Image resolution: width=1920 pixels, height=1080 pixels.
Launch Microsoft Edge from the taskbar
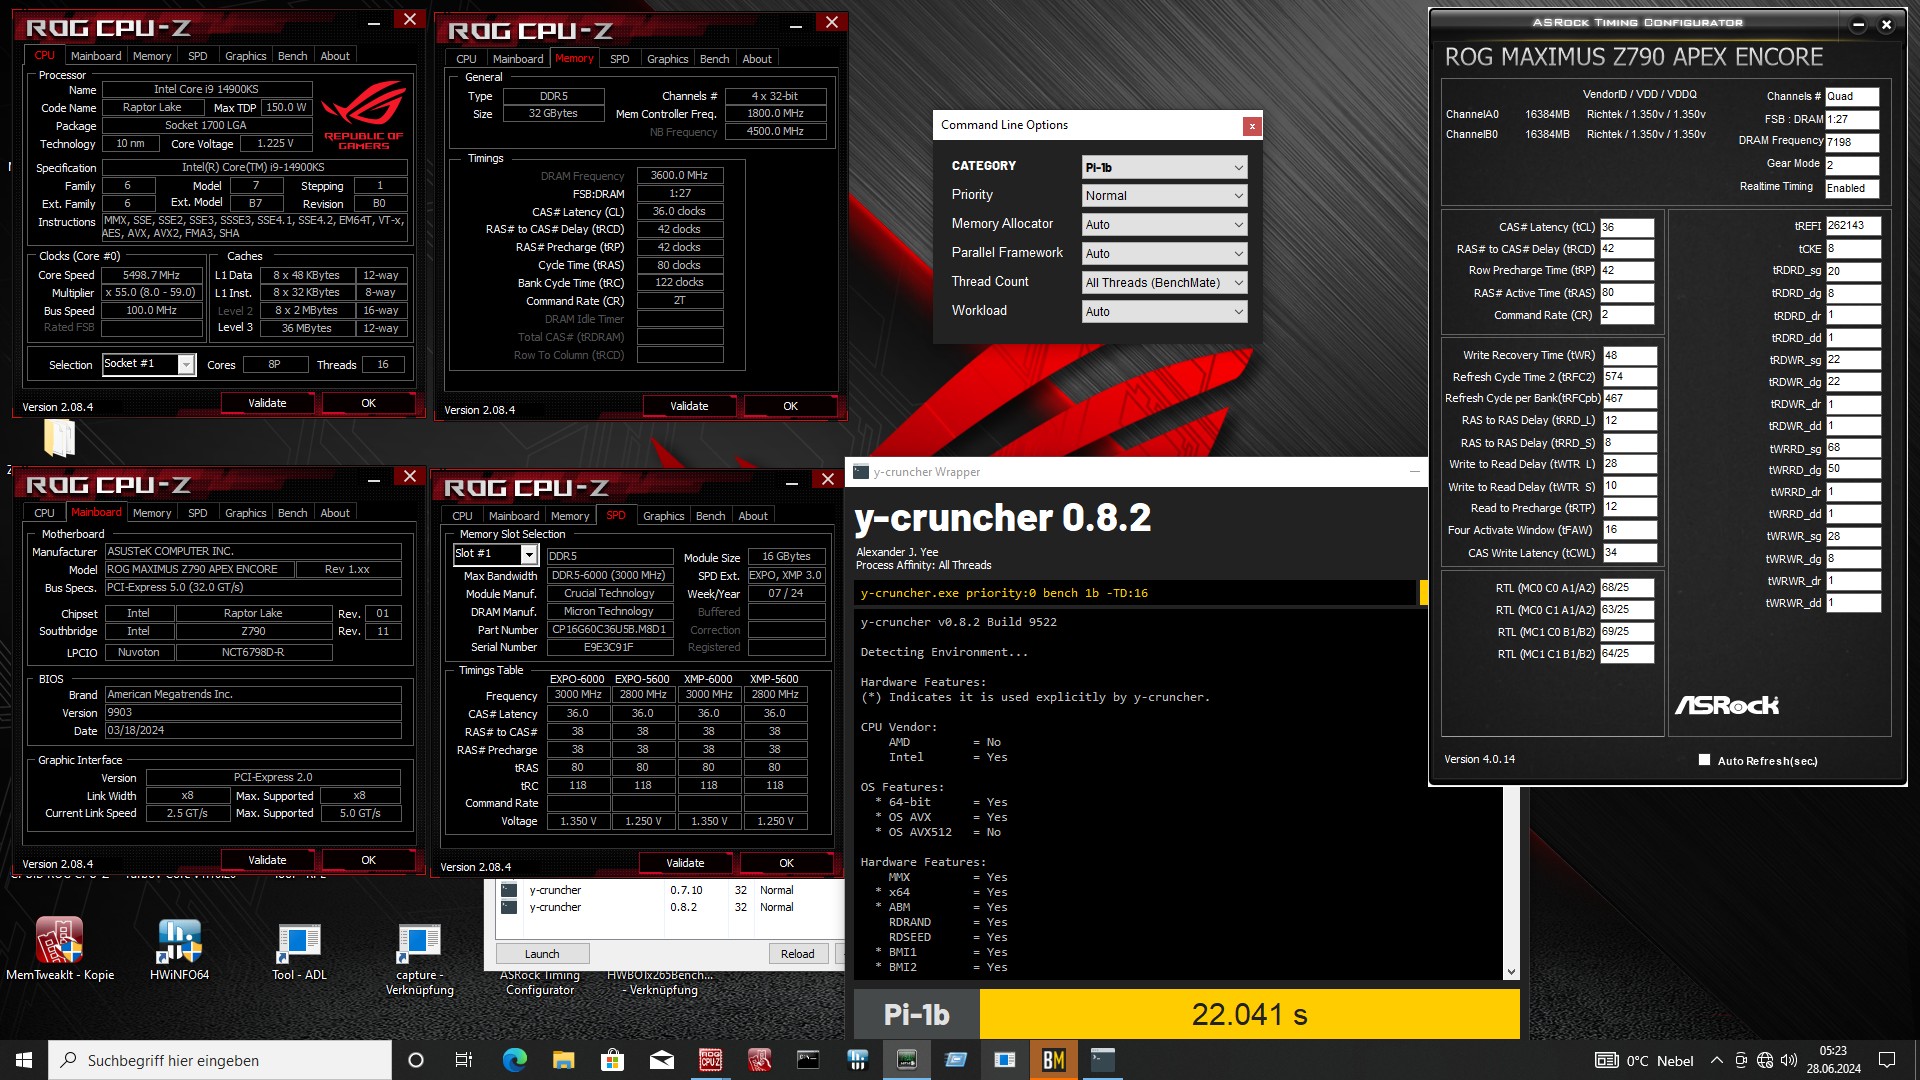click(x=514, y=1060)
